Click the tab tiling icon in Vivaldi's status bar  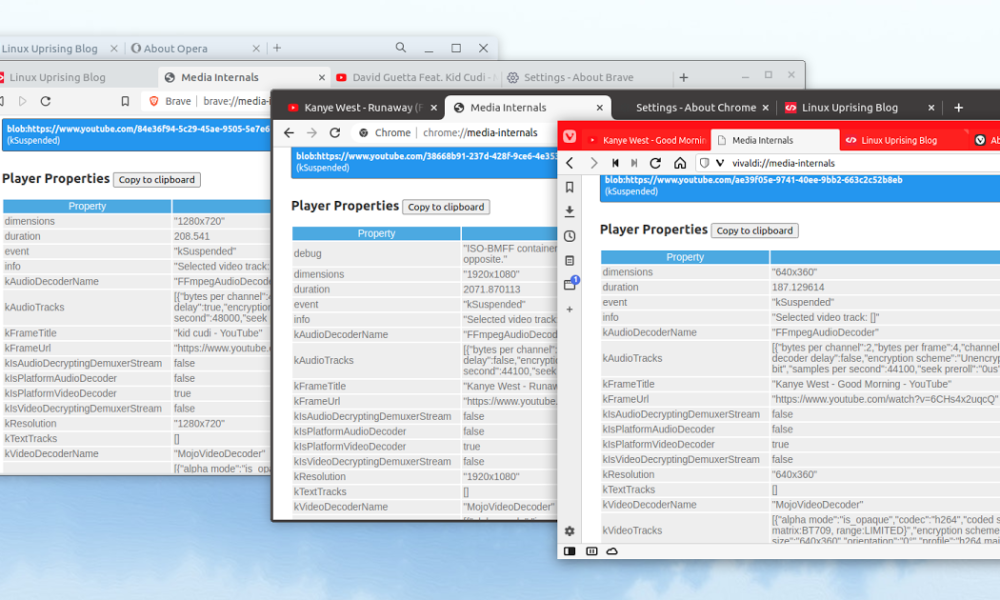click(591, 551)
